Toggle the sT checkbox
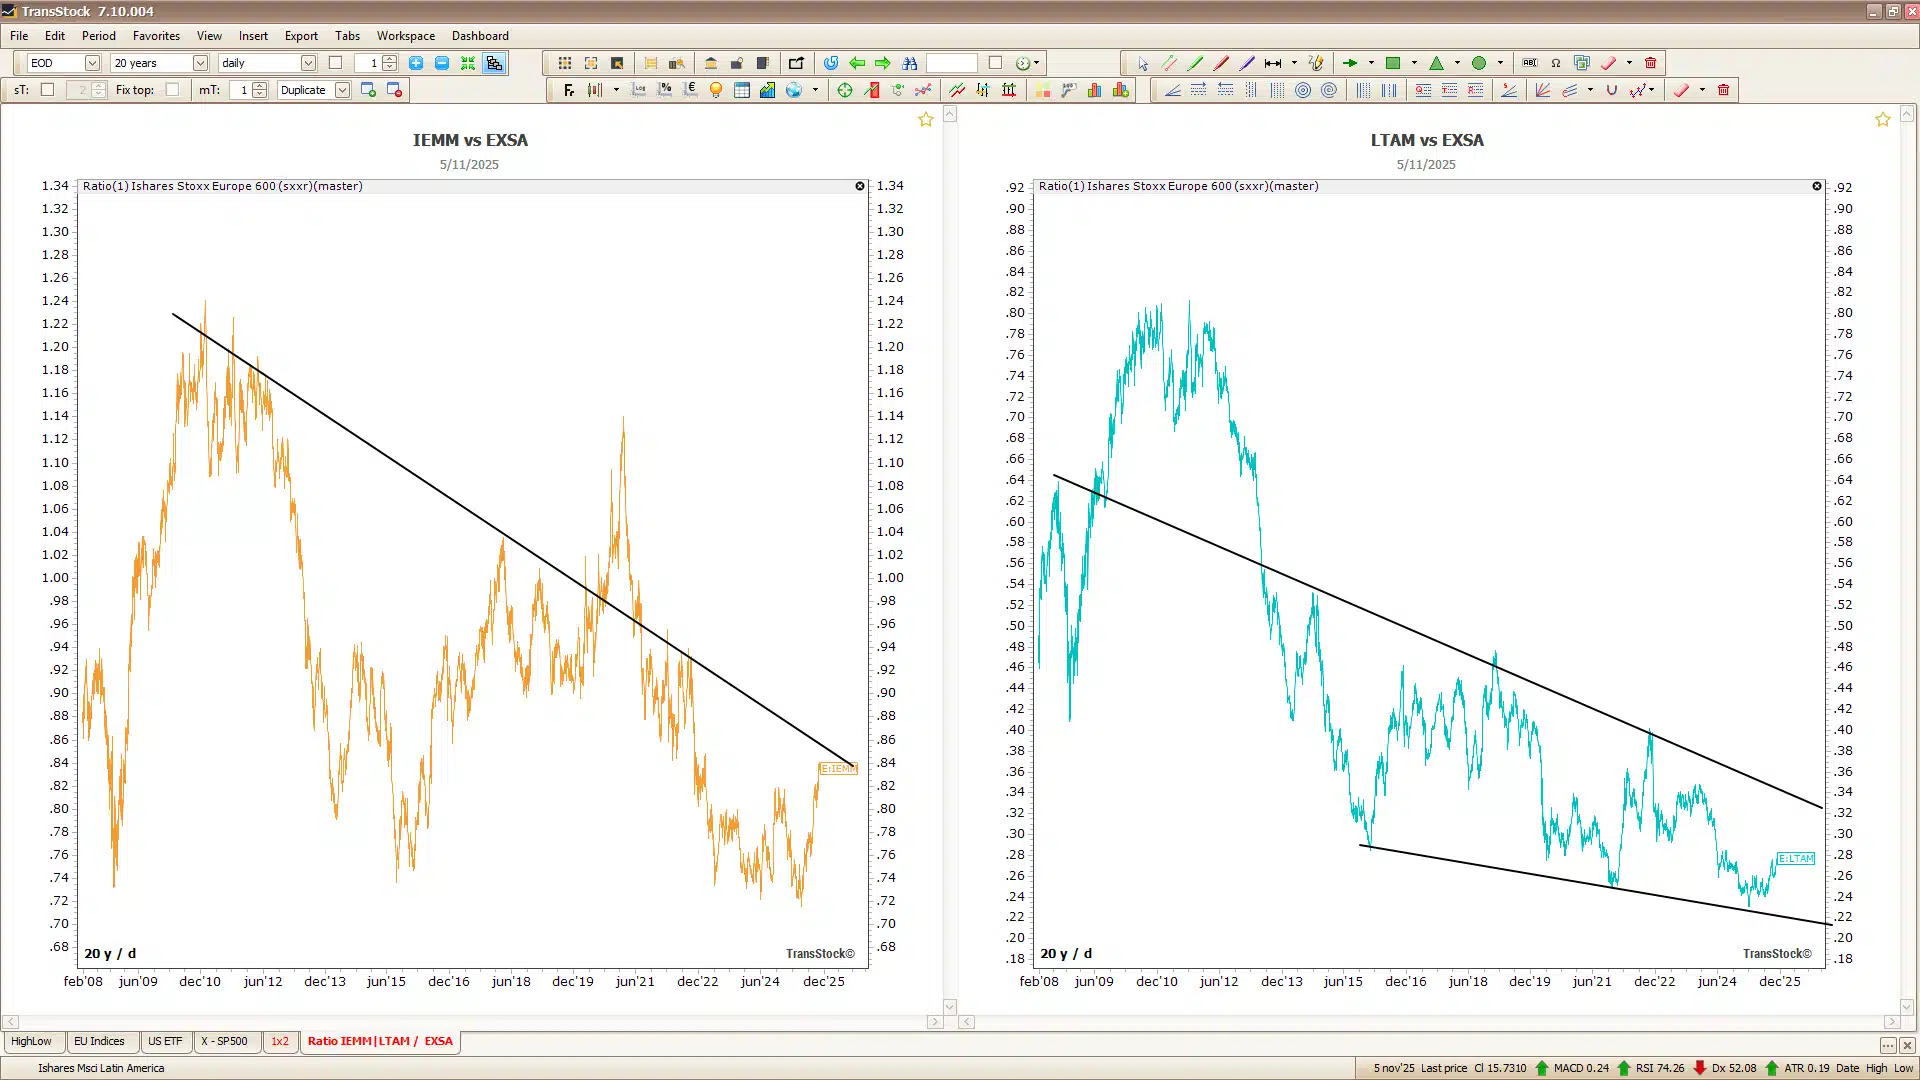This screenshot has height=1080, width=1920. [47, 90]
